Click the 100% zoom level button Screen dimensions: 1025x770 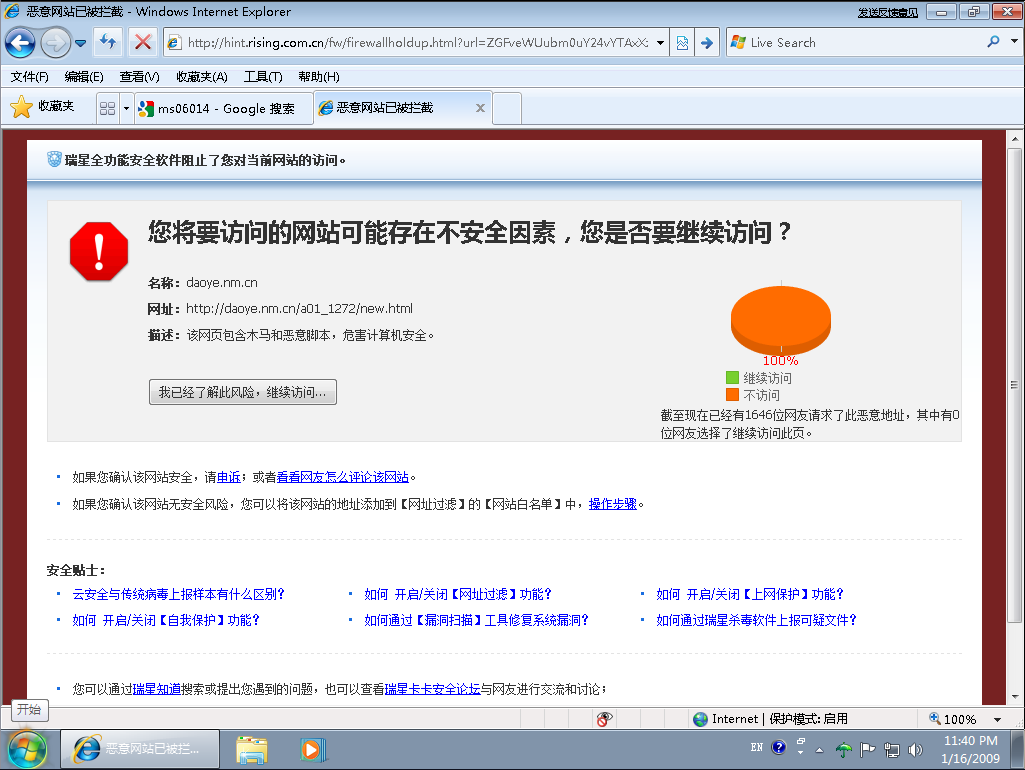(952, 719)
